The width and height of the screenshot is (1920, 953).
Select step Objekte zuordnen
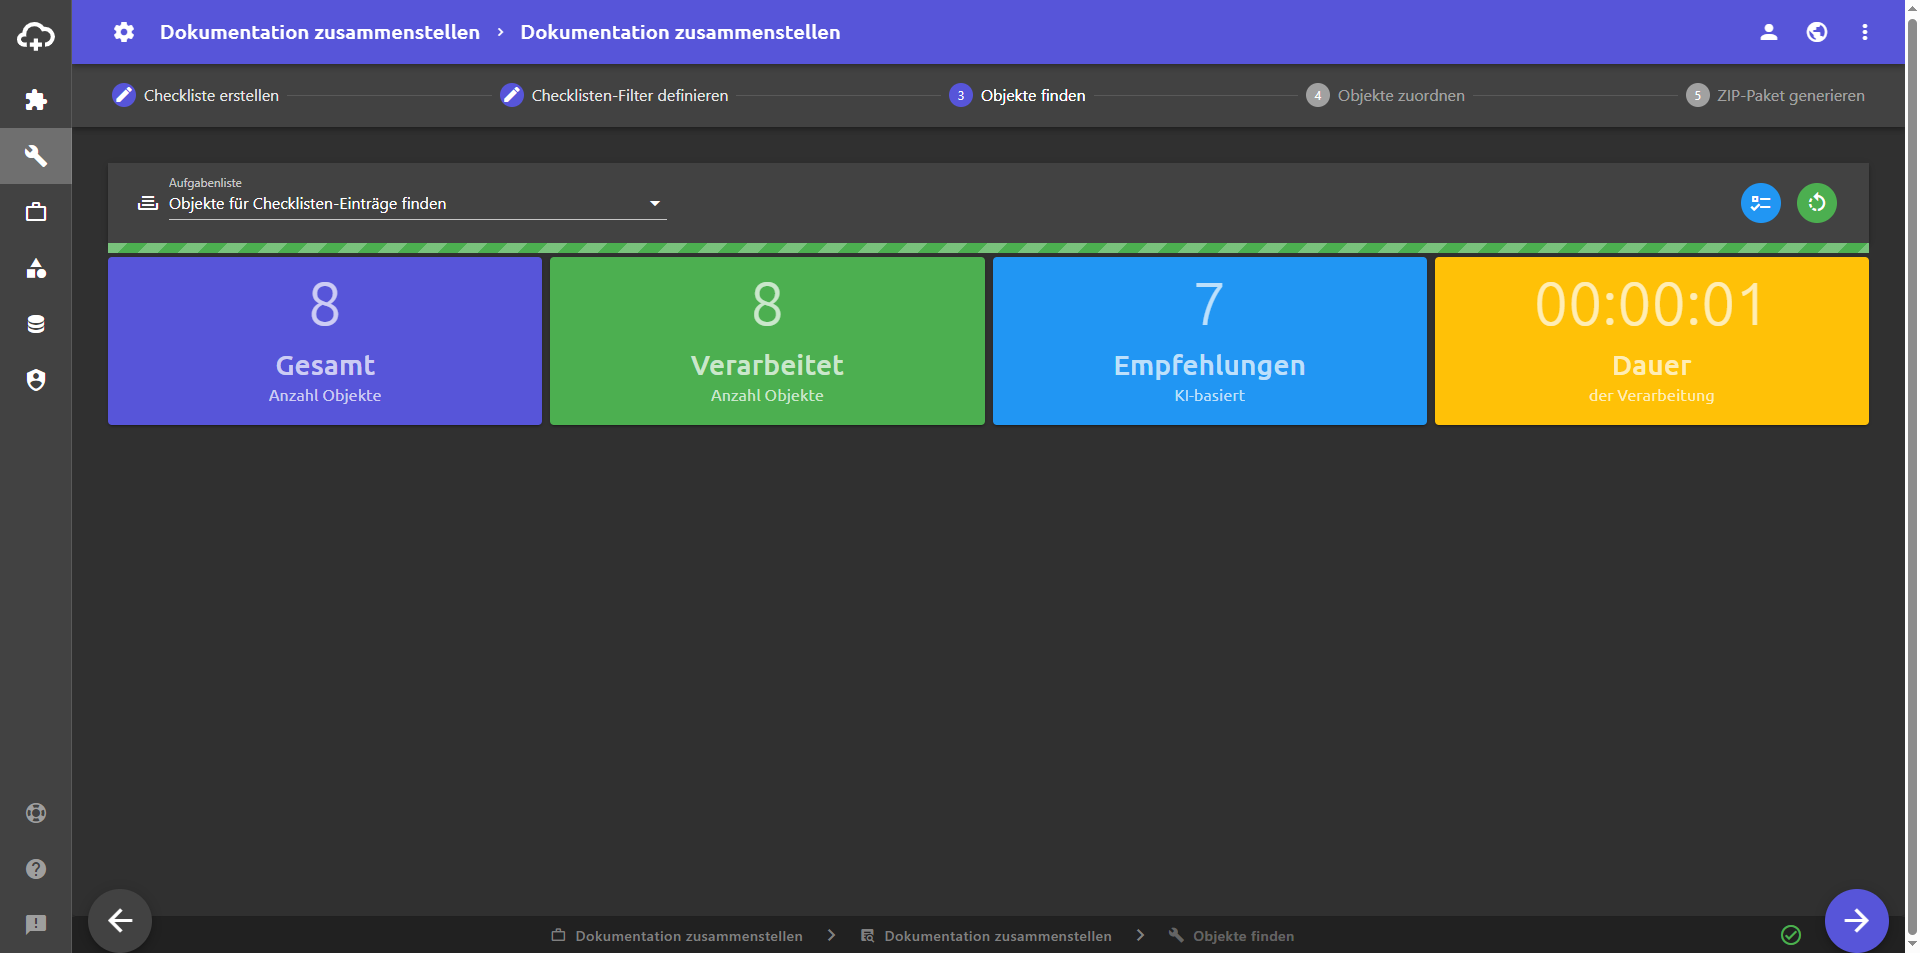(x=1385, y=96)
